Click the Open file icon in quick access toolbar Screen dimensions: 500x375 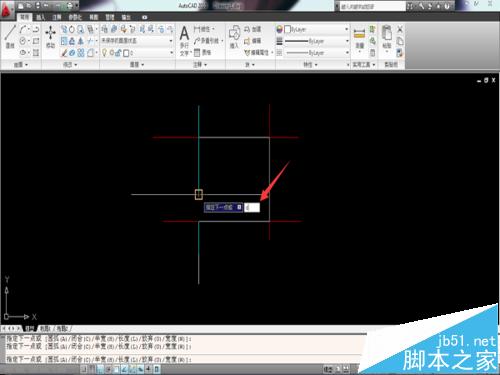[x=29, y=6]
